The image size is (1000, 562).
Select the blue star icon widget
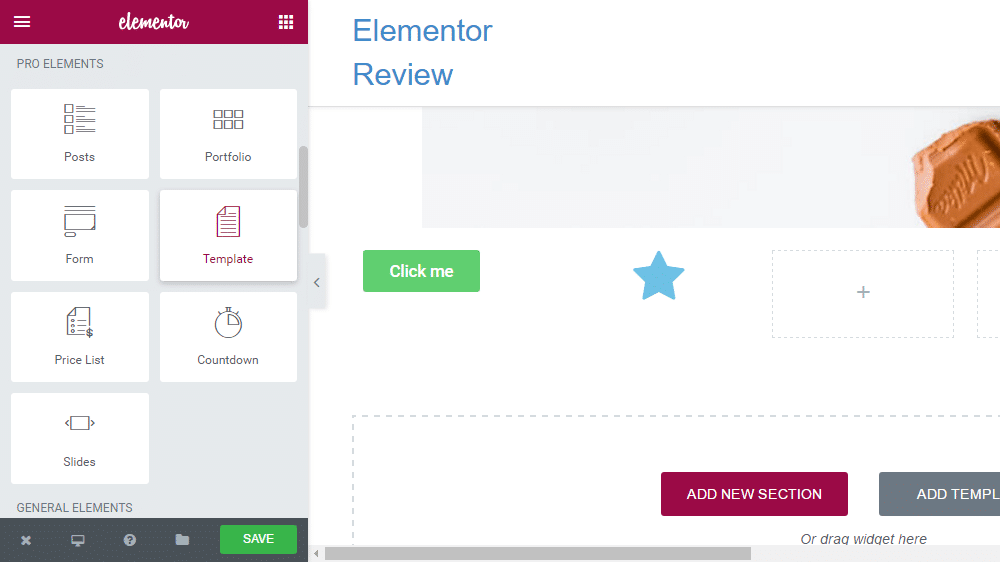point(659,276)
